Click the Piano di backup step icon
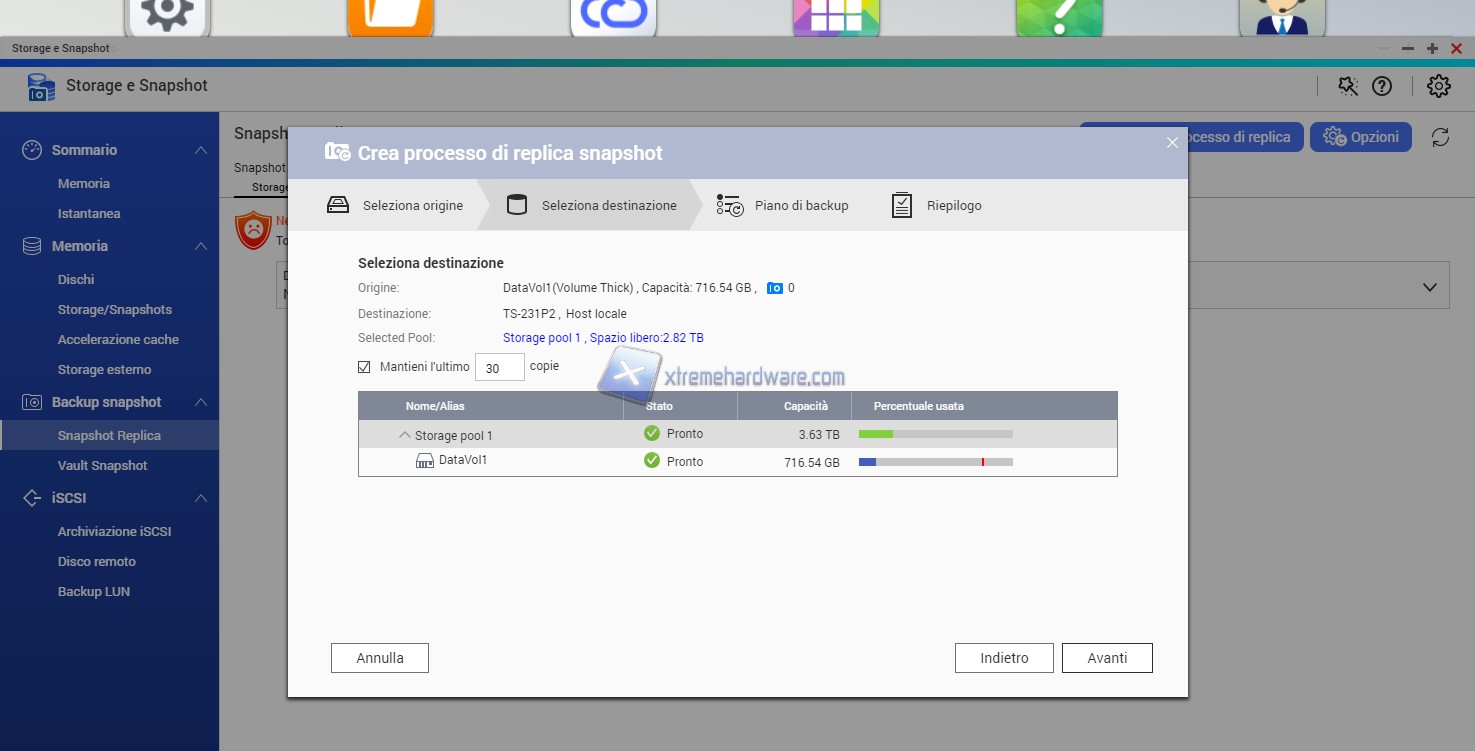1475x751 pixels. [730, 206]
